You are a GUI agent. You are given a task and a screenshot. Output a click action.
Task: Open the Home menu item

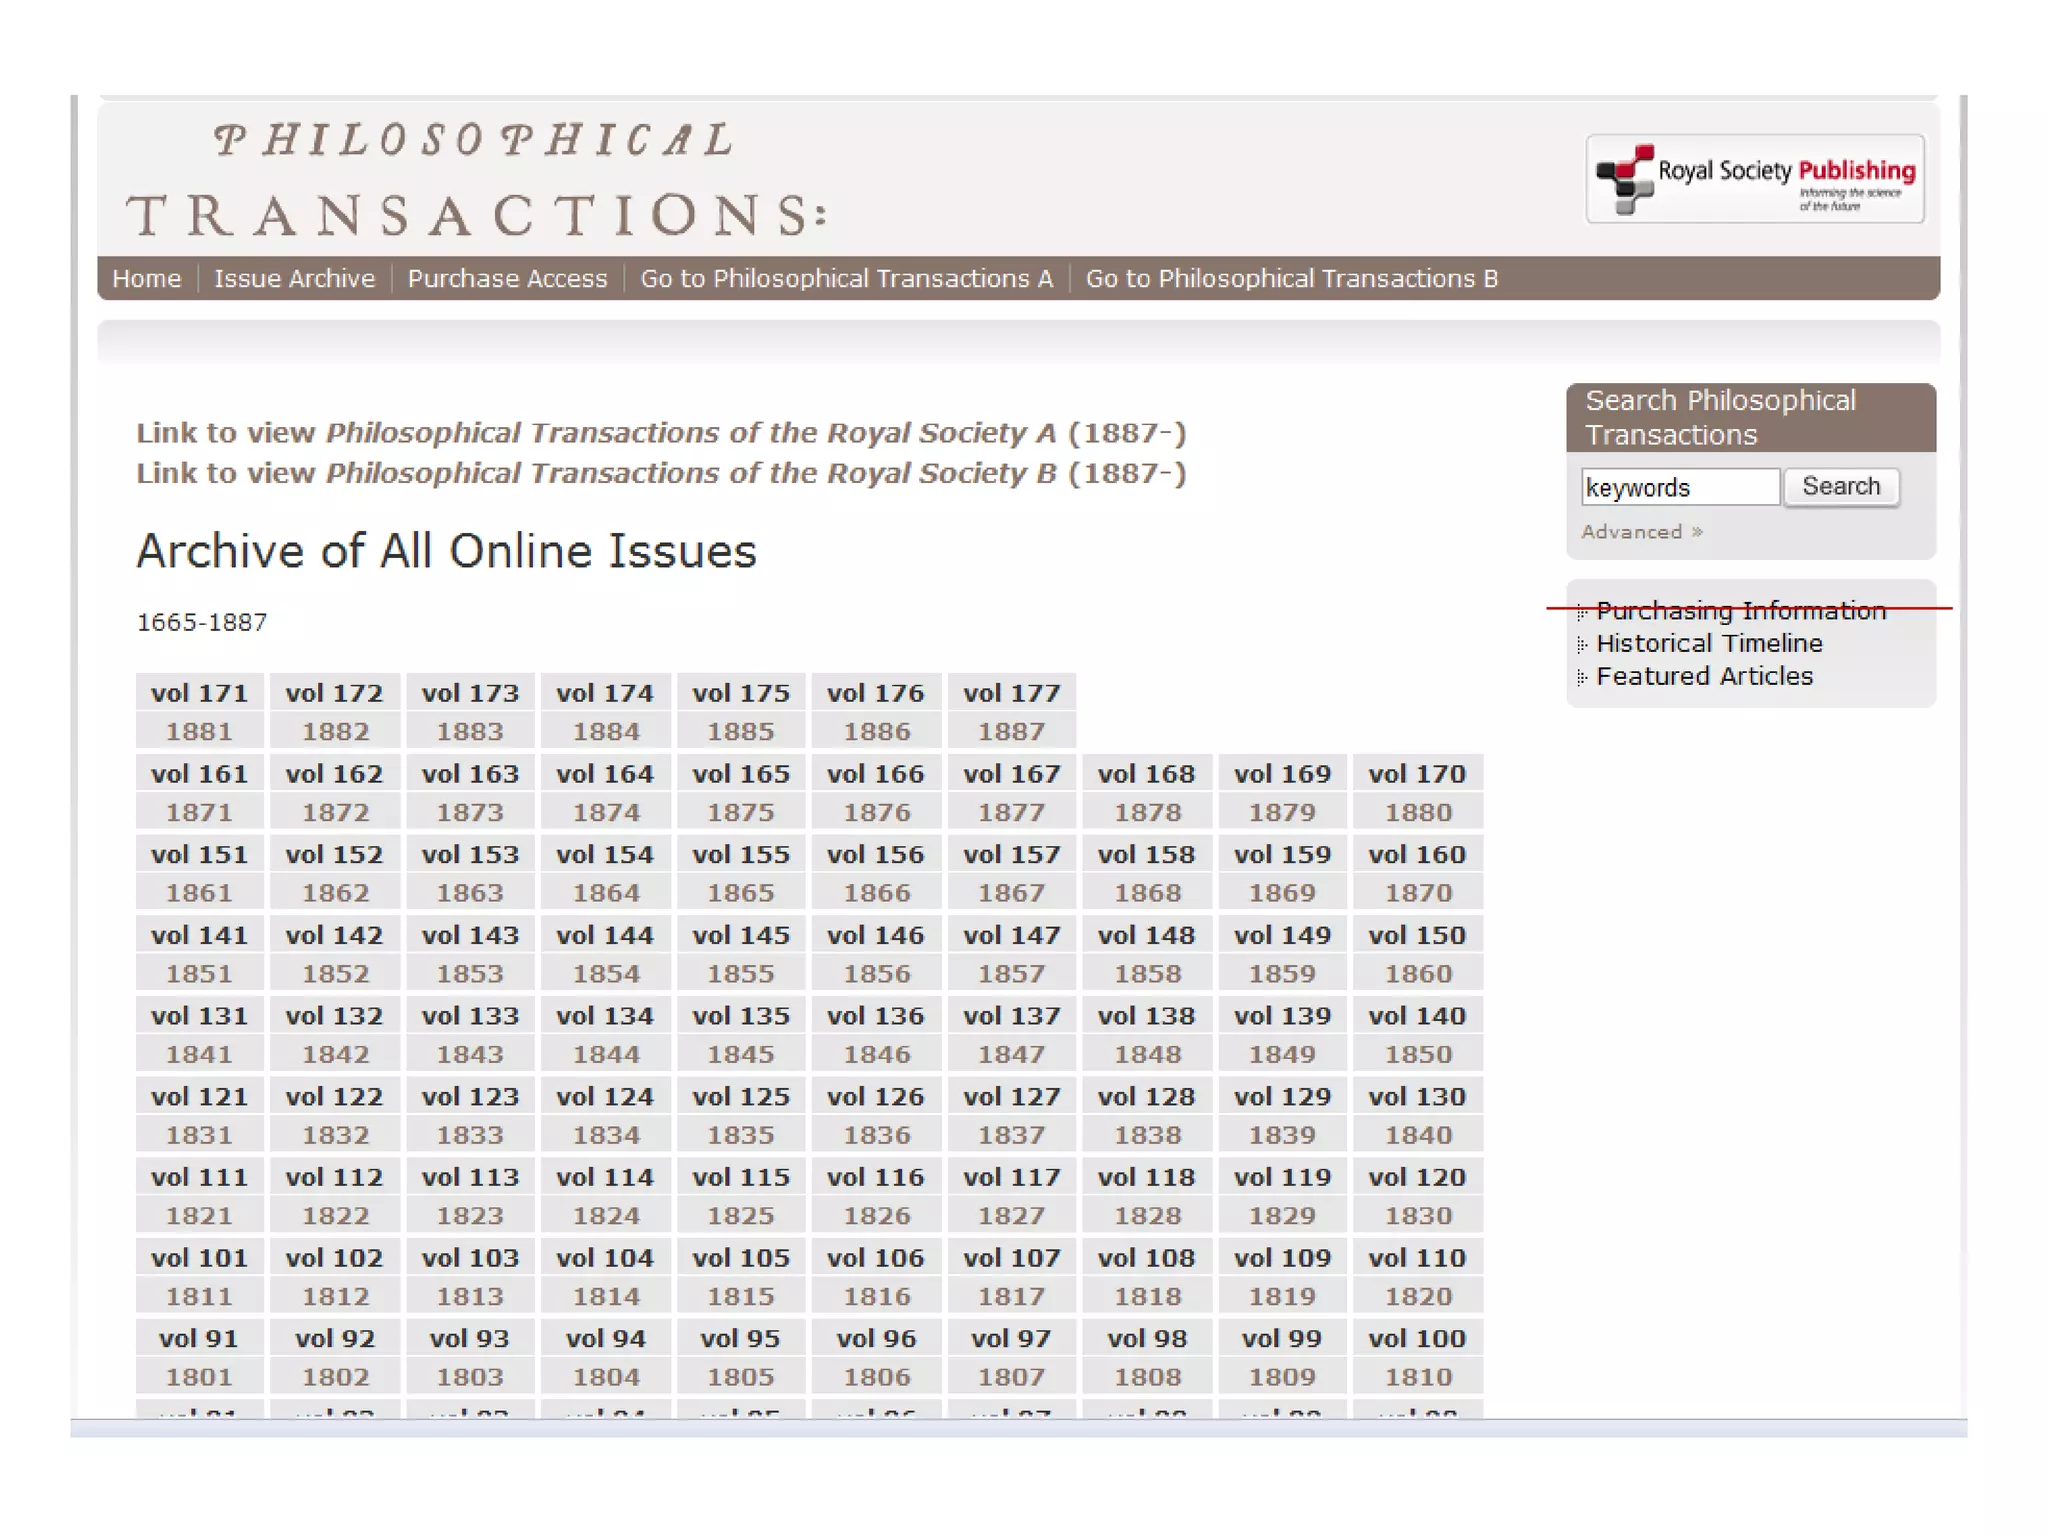(147, 279)
